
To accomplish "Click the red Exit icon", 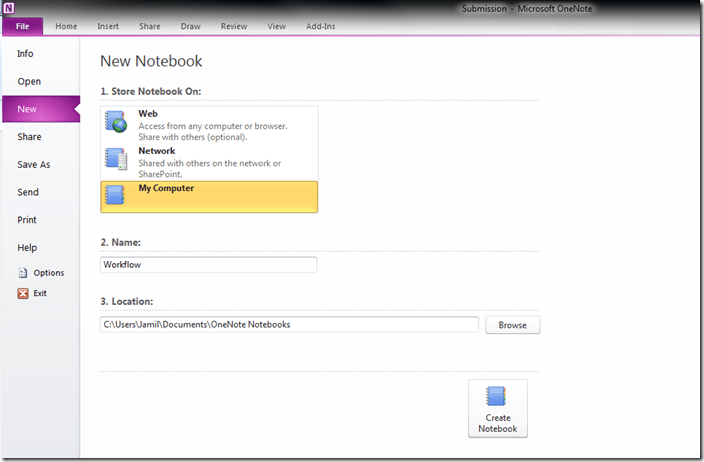I will 23,293.
